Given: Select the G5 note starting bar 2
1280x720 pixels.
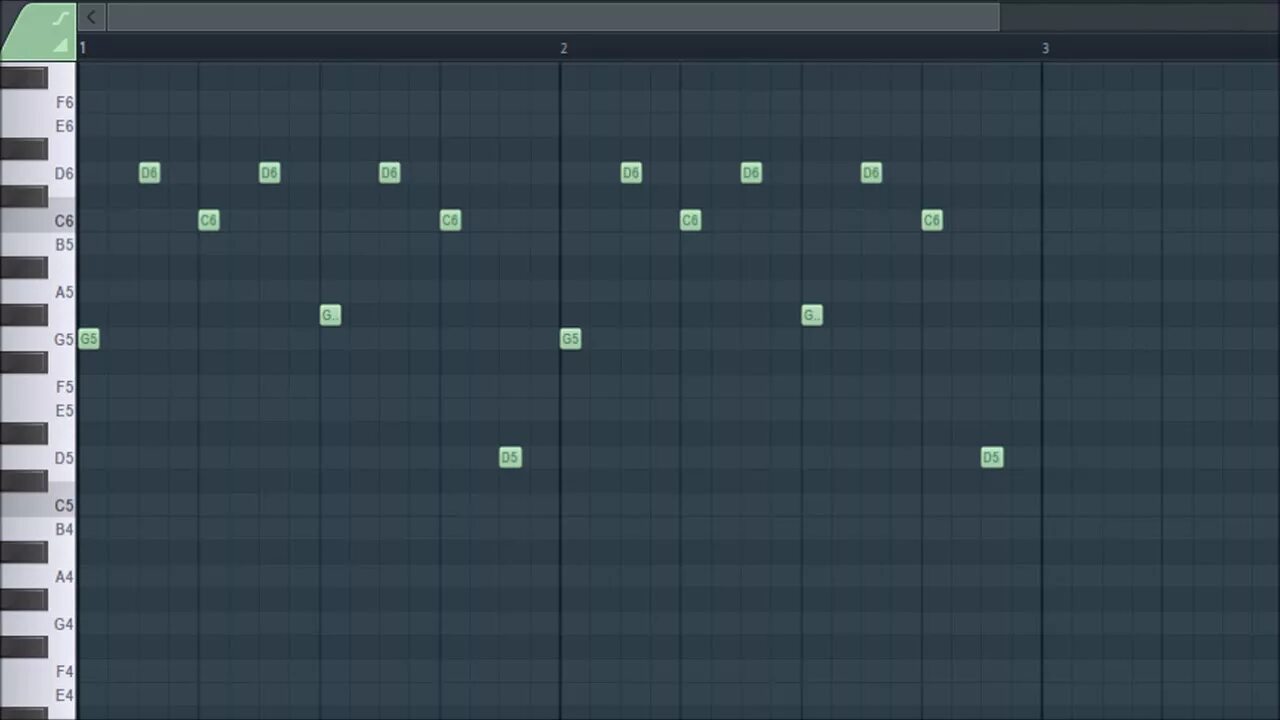Looking at the screenshot, I should pos(570,338).
